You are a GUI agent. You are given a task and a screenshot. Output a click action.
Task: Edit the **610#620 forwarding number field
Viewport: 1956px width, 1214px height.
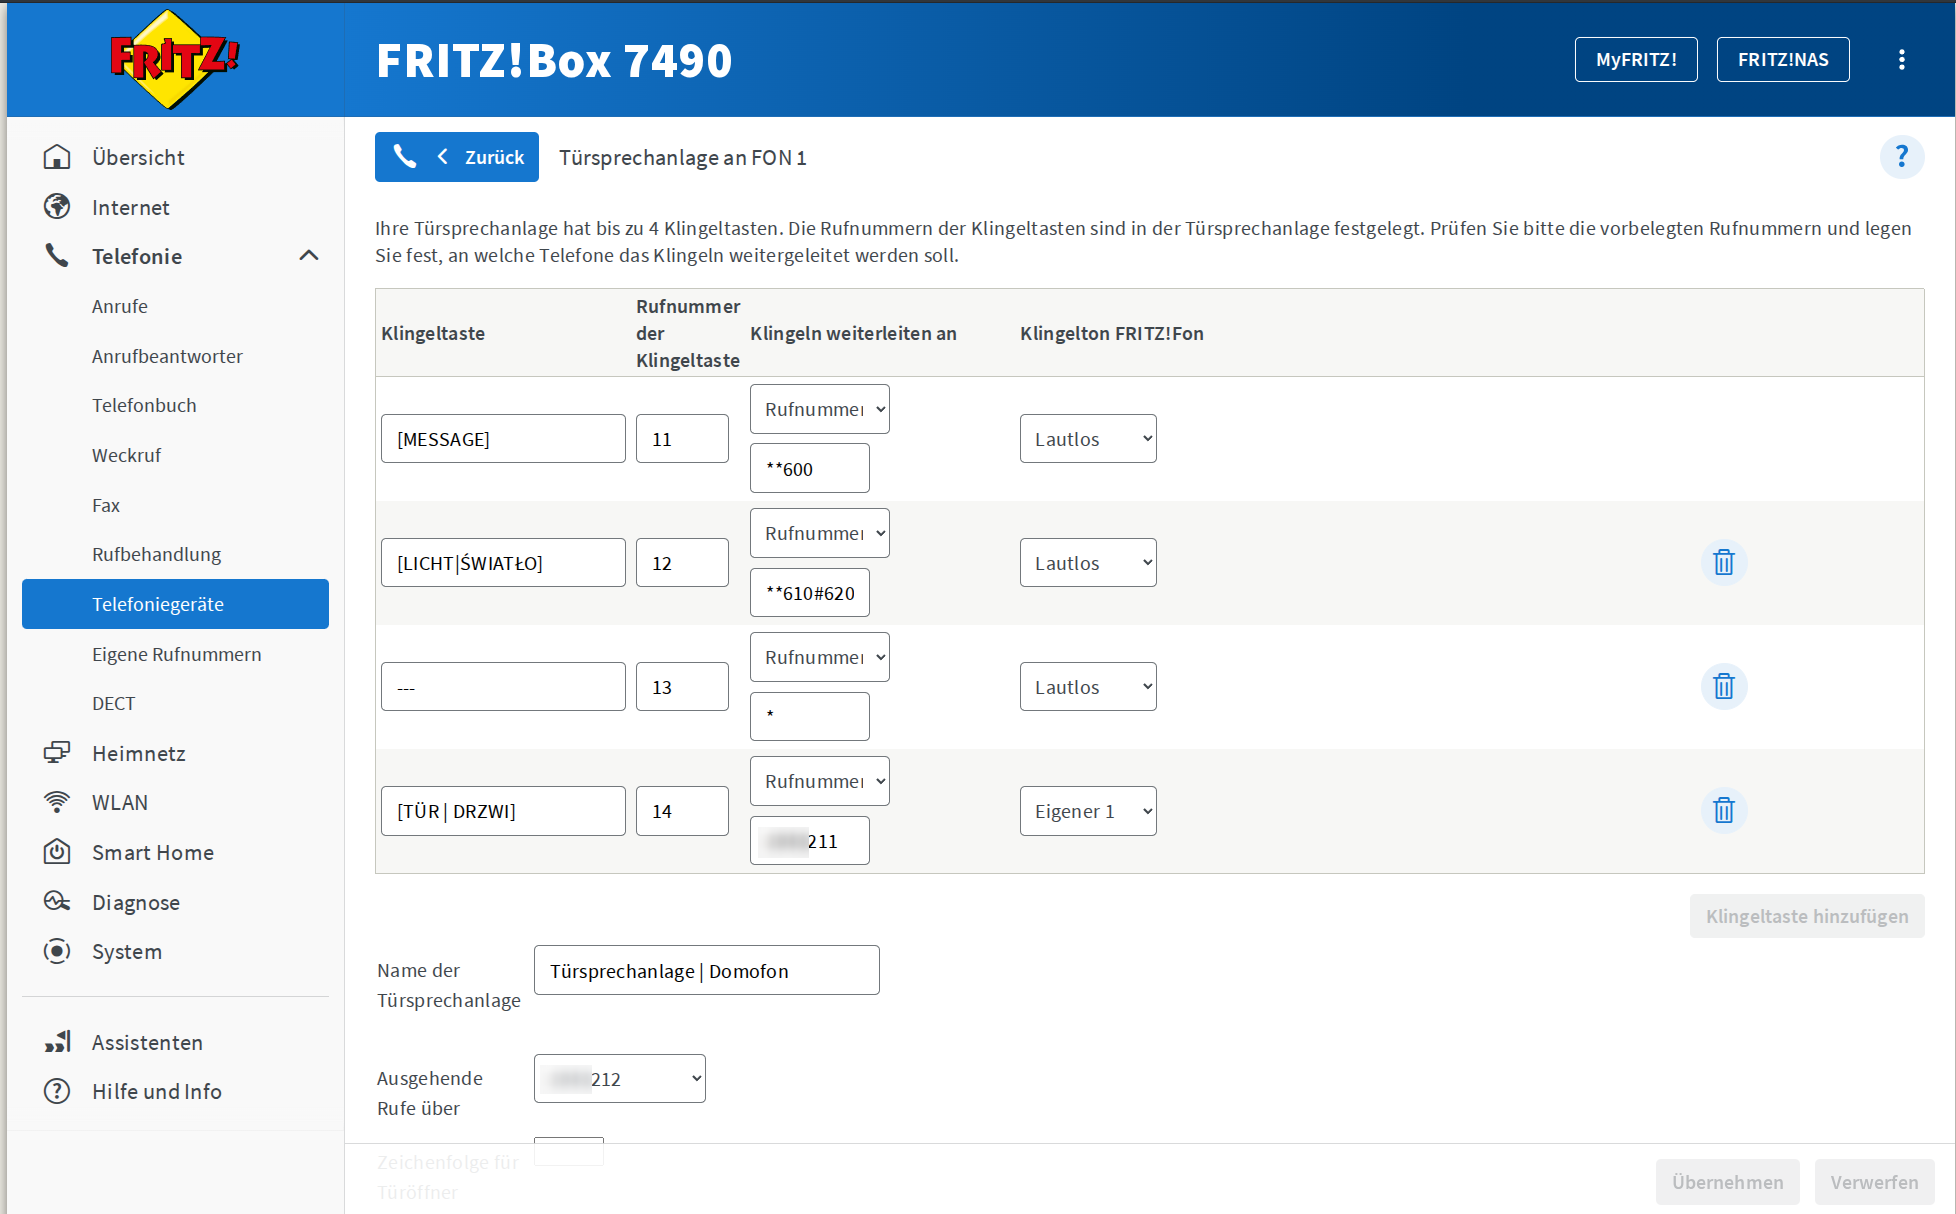(810, 592)
